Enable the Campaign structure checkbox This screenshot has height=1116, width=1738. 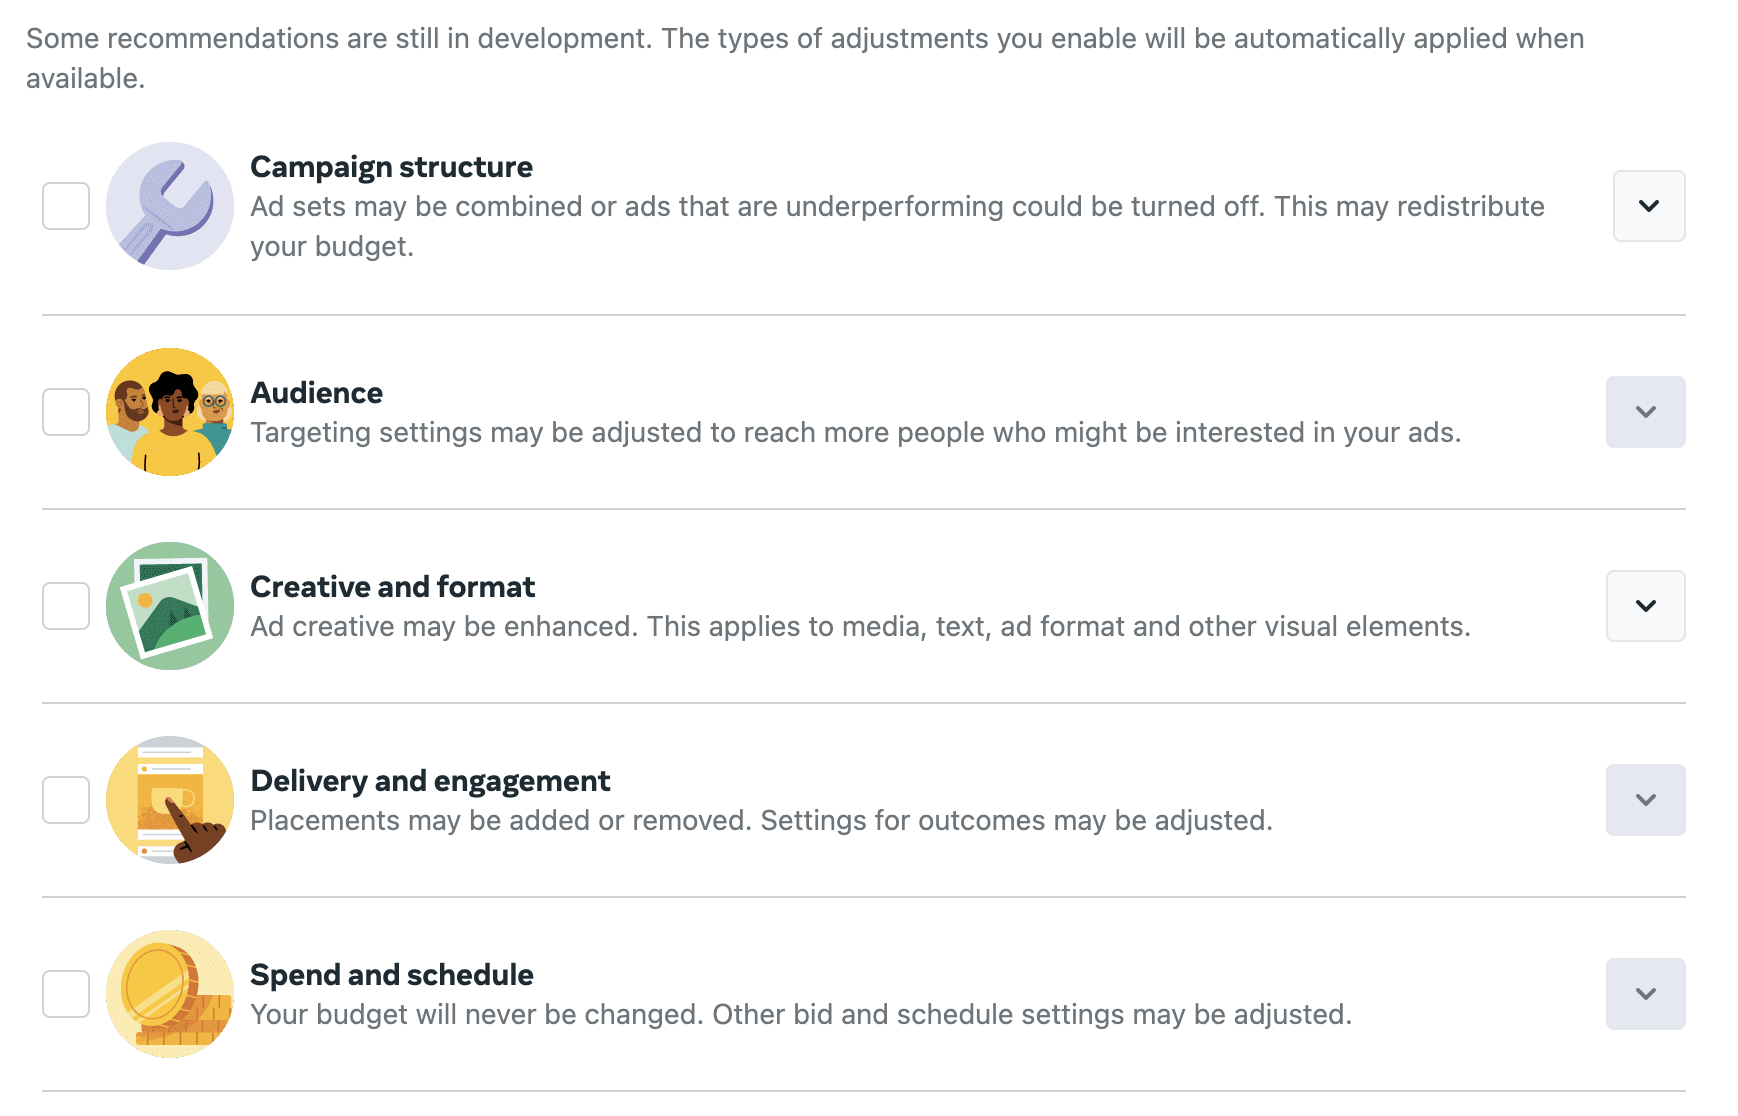[x=66, y=206]
